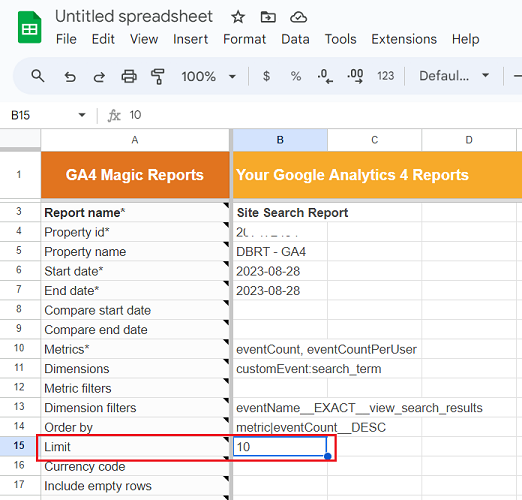Viewport: 522px width, 500px height.
Task: Check cloud document status icon
Action: (x=298, y=17)
